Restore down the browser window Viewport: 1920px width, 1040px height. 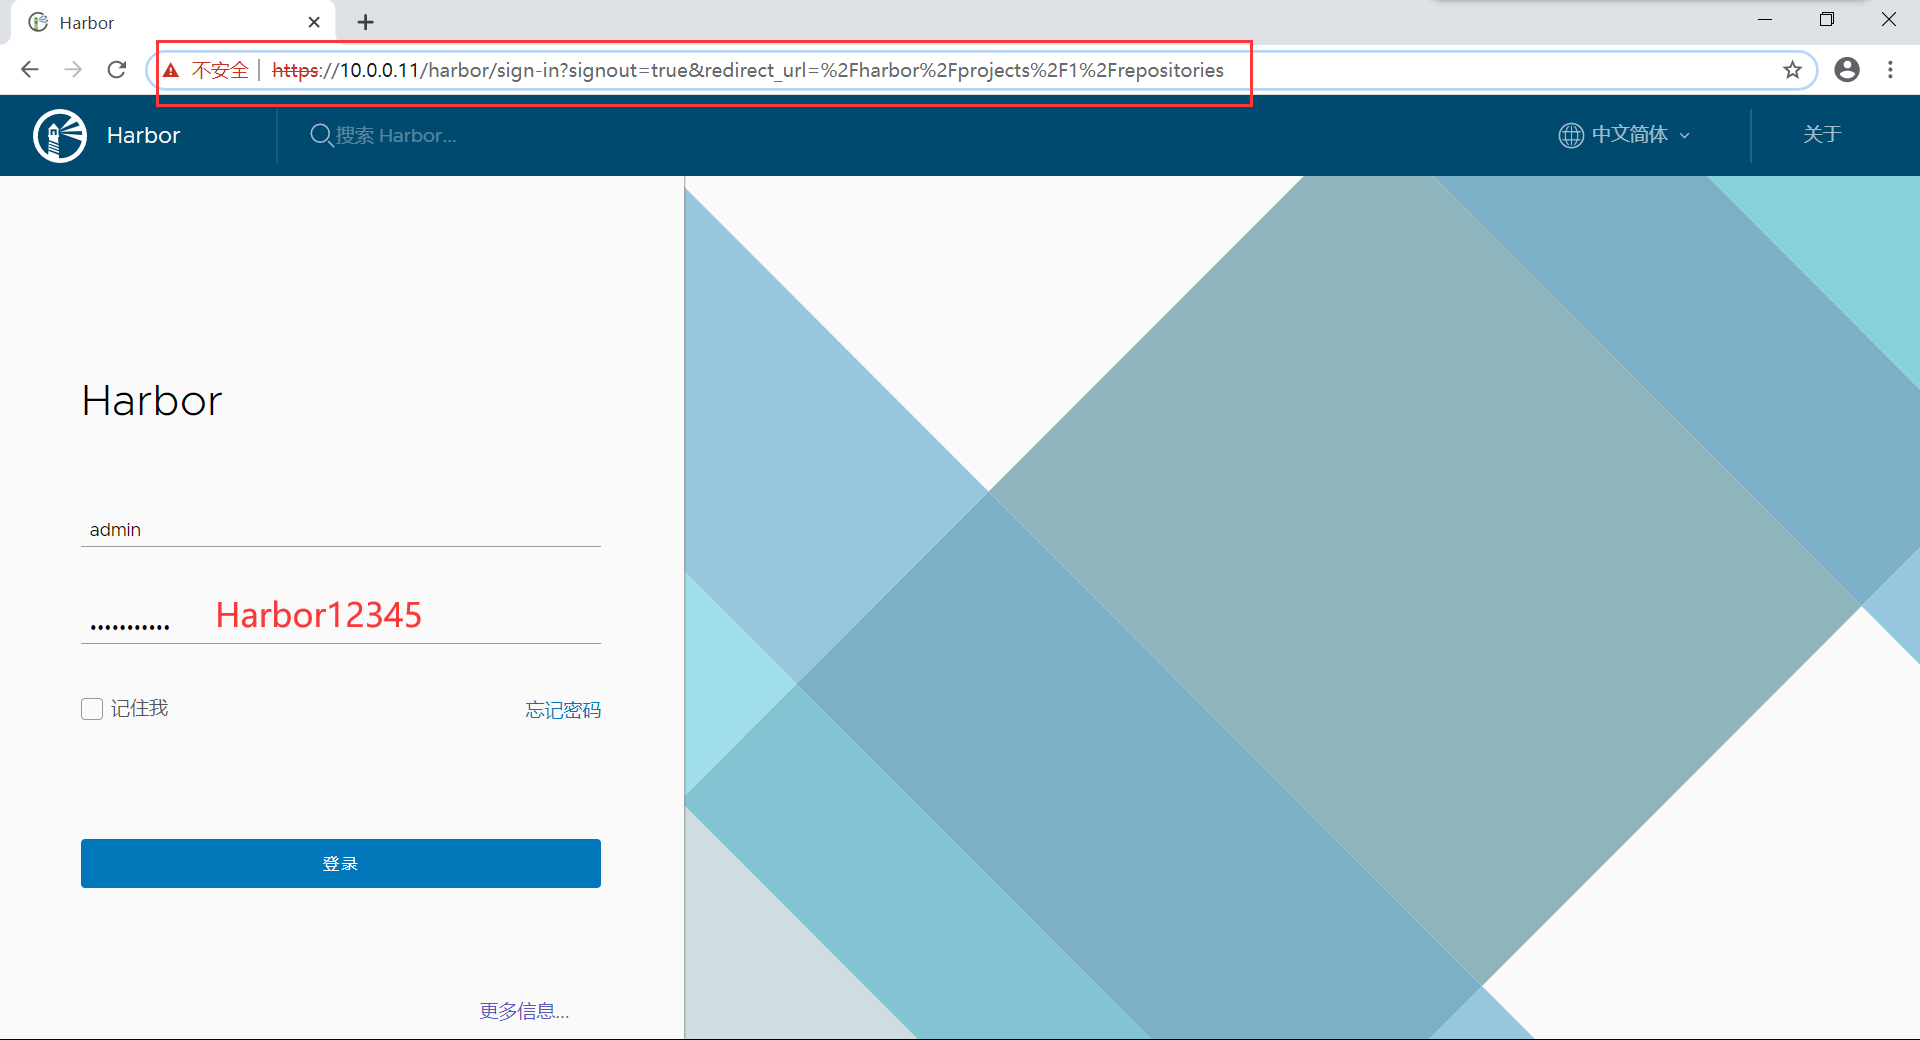[1827, 20]
